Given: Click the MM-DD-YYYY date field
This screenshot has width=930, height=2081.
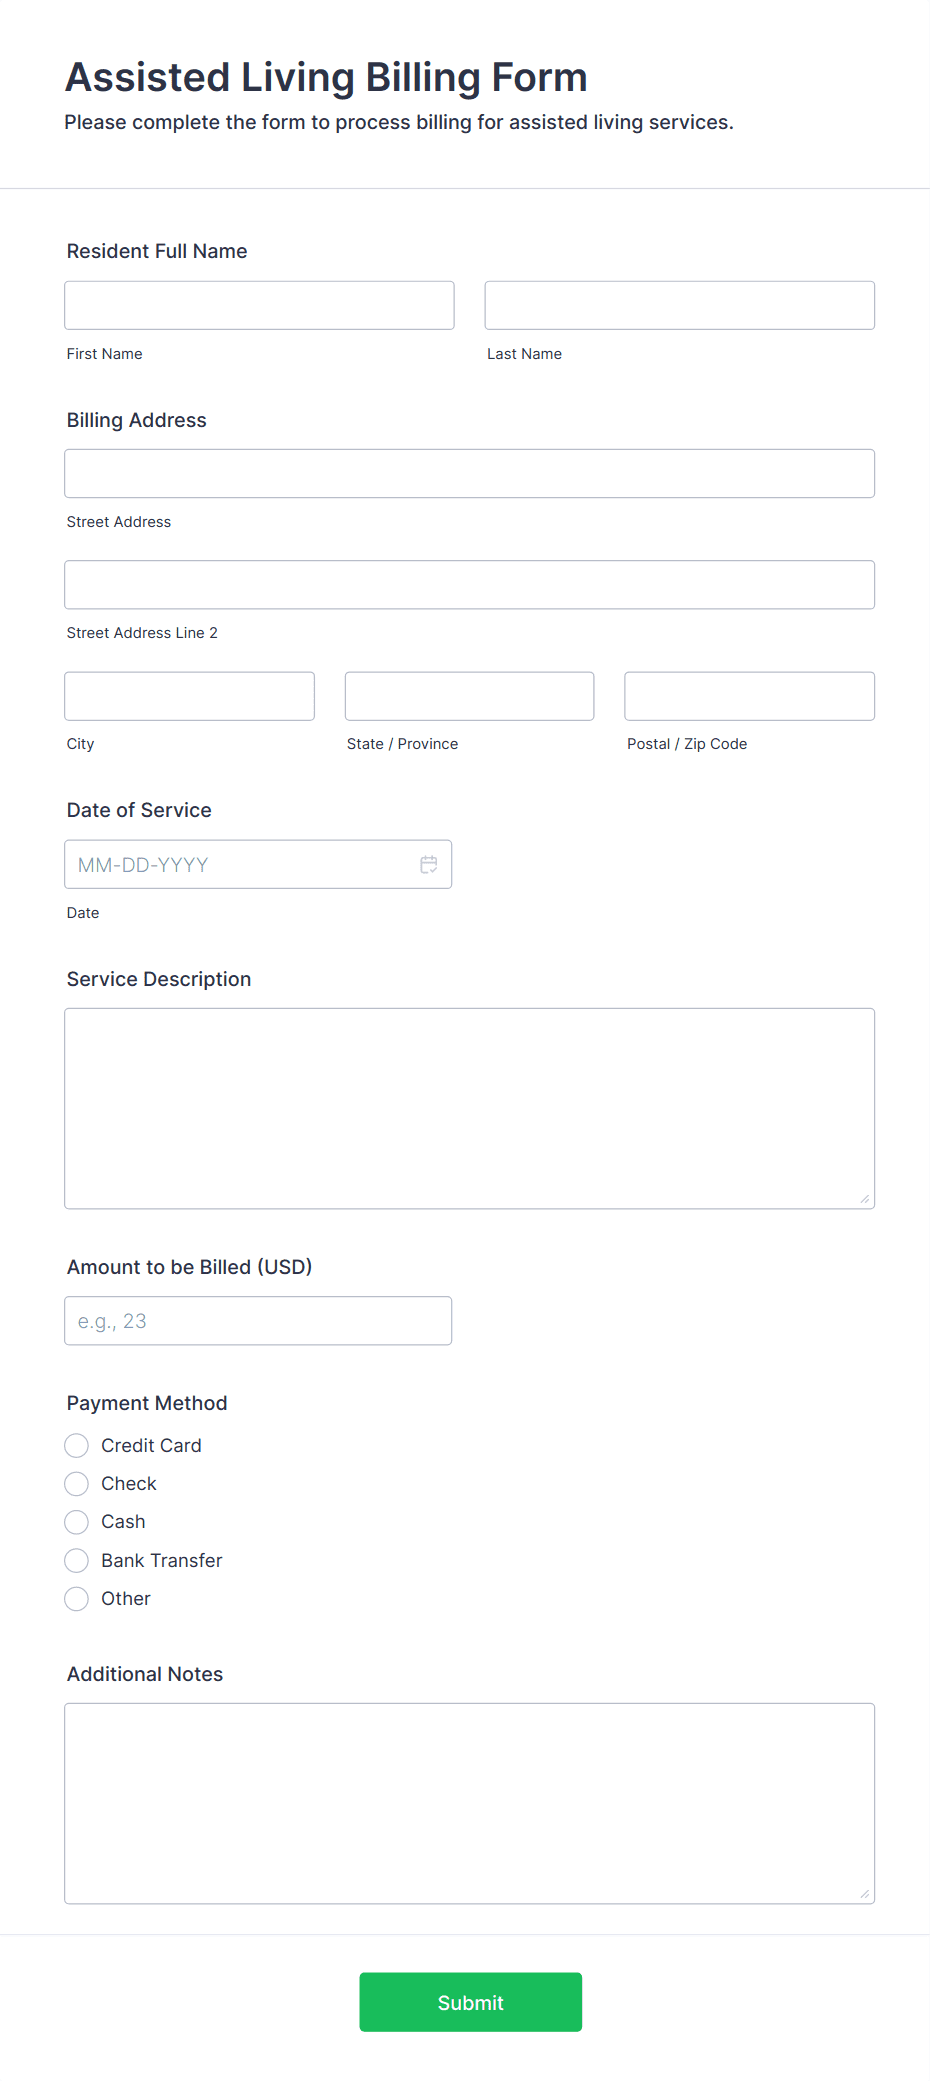Looking at the screenshot, I should (x=240, y=865).
